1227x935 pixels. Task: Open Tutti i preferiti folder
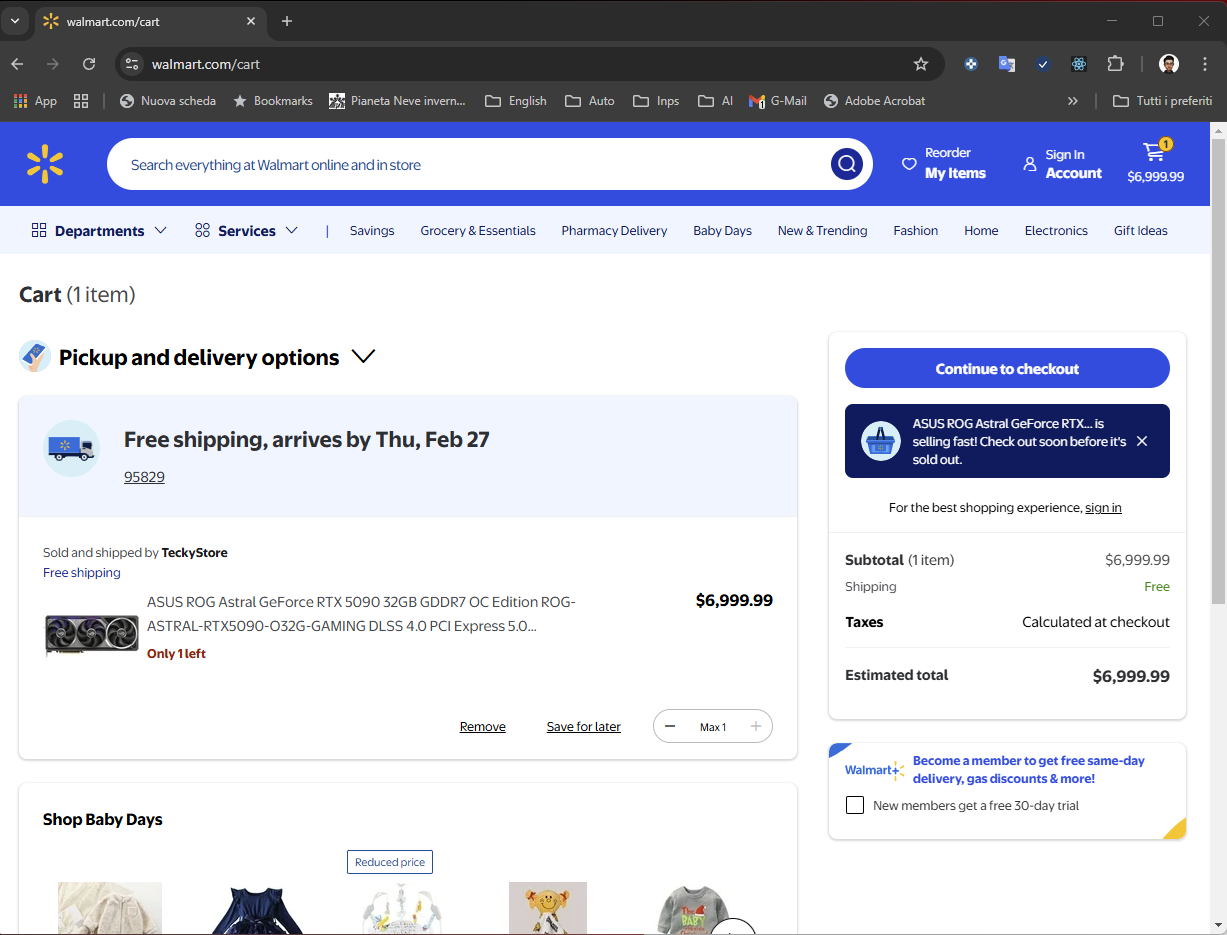pyautogui.click(x=1162, y=101)
